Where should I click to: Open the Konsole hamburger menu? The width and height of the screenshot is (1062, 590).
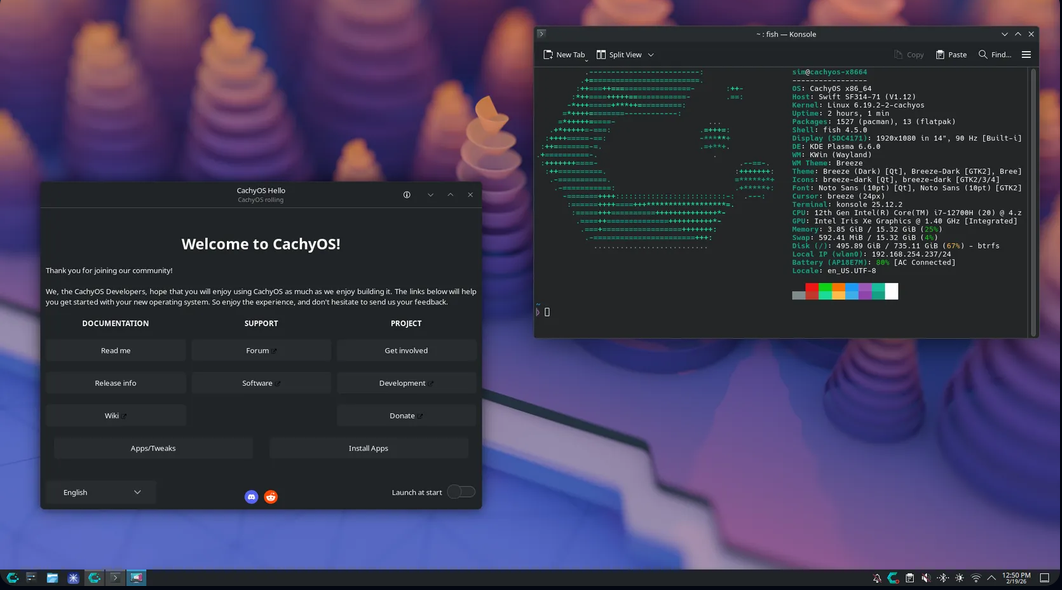(x=1026, y=55)
